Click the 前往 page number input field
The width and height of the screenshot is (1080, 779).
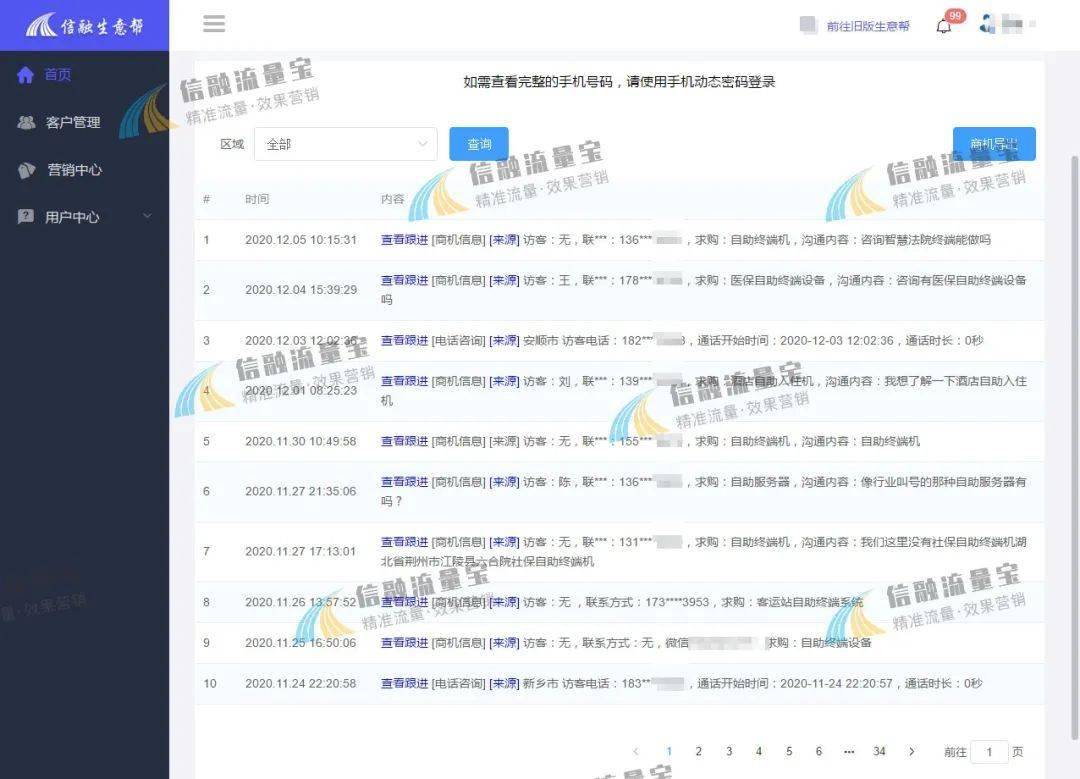(989, 751)
